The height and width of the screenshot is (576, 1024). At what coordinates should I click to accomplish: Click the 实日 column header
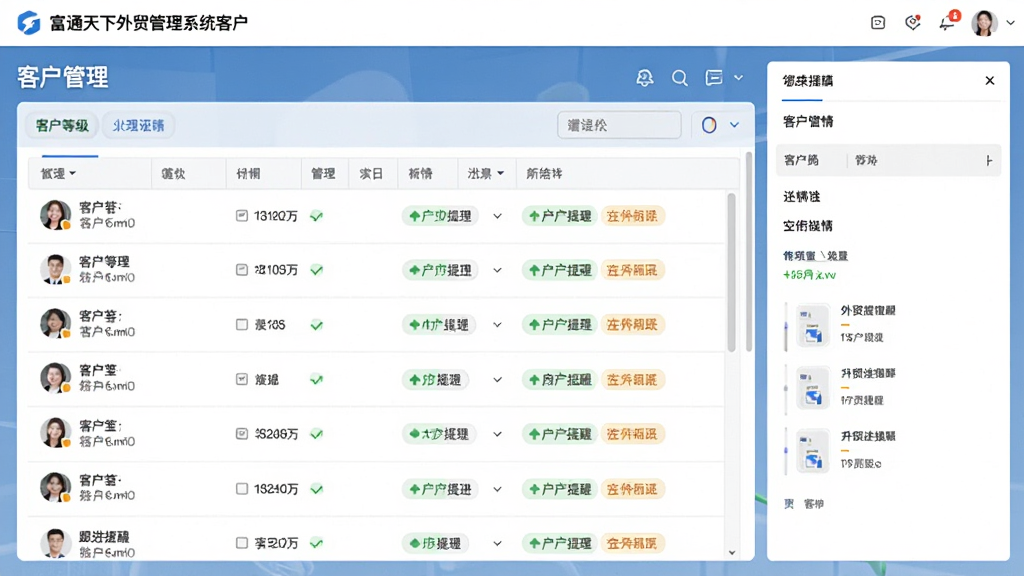click(x=371, y=174)
